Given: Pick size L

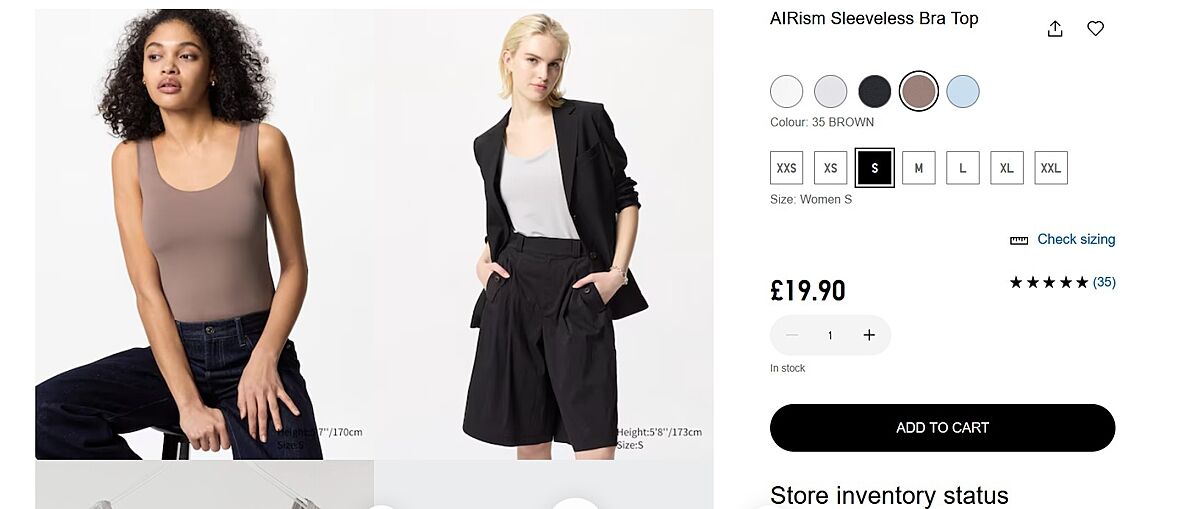Looking at the screenshot, I should pos(963,168).
